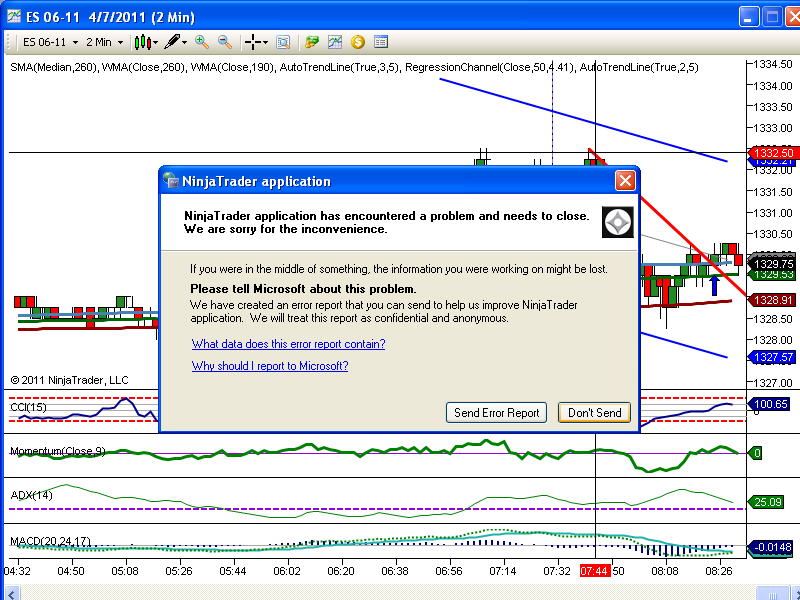Select the Momentum(Close,9) indicator label
800x600 pixels.
[x=58, y=451]
